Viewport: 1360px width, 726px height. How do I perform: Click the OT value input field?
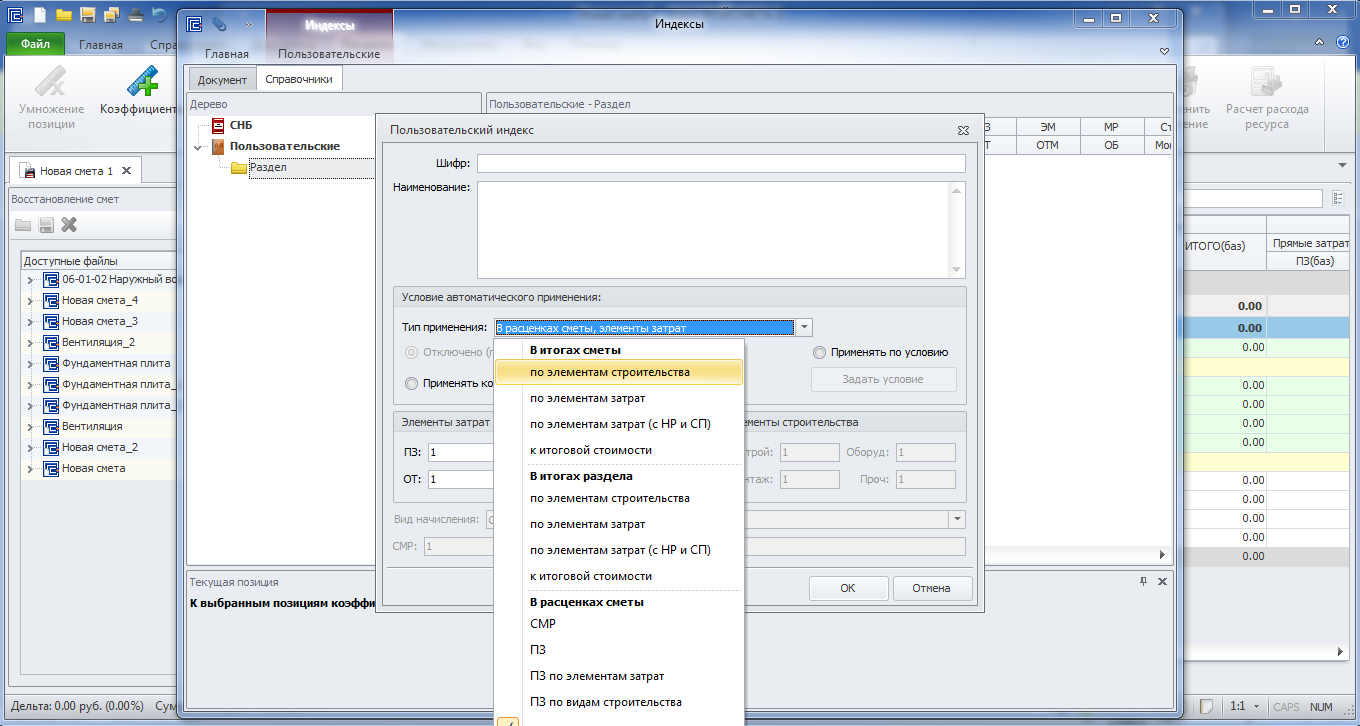(x=461, y=480)
